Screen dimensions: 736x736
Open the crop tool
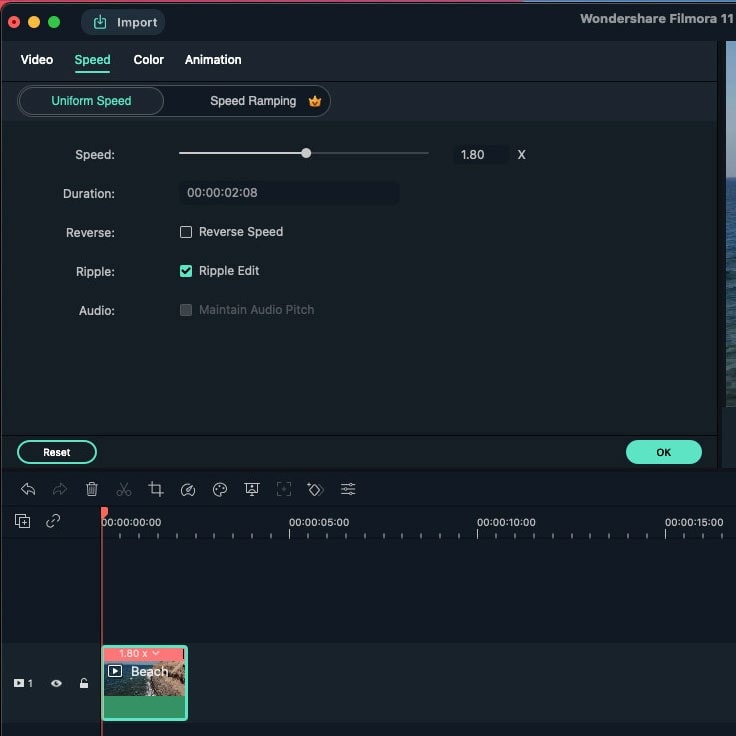coord(156,489)
